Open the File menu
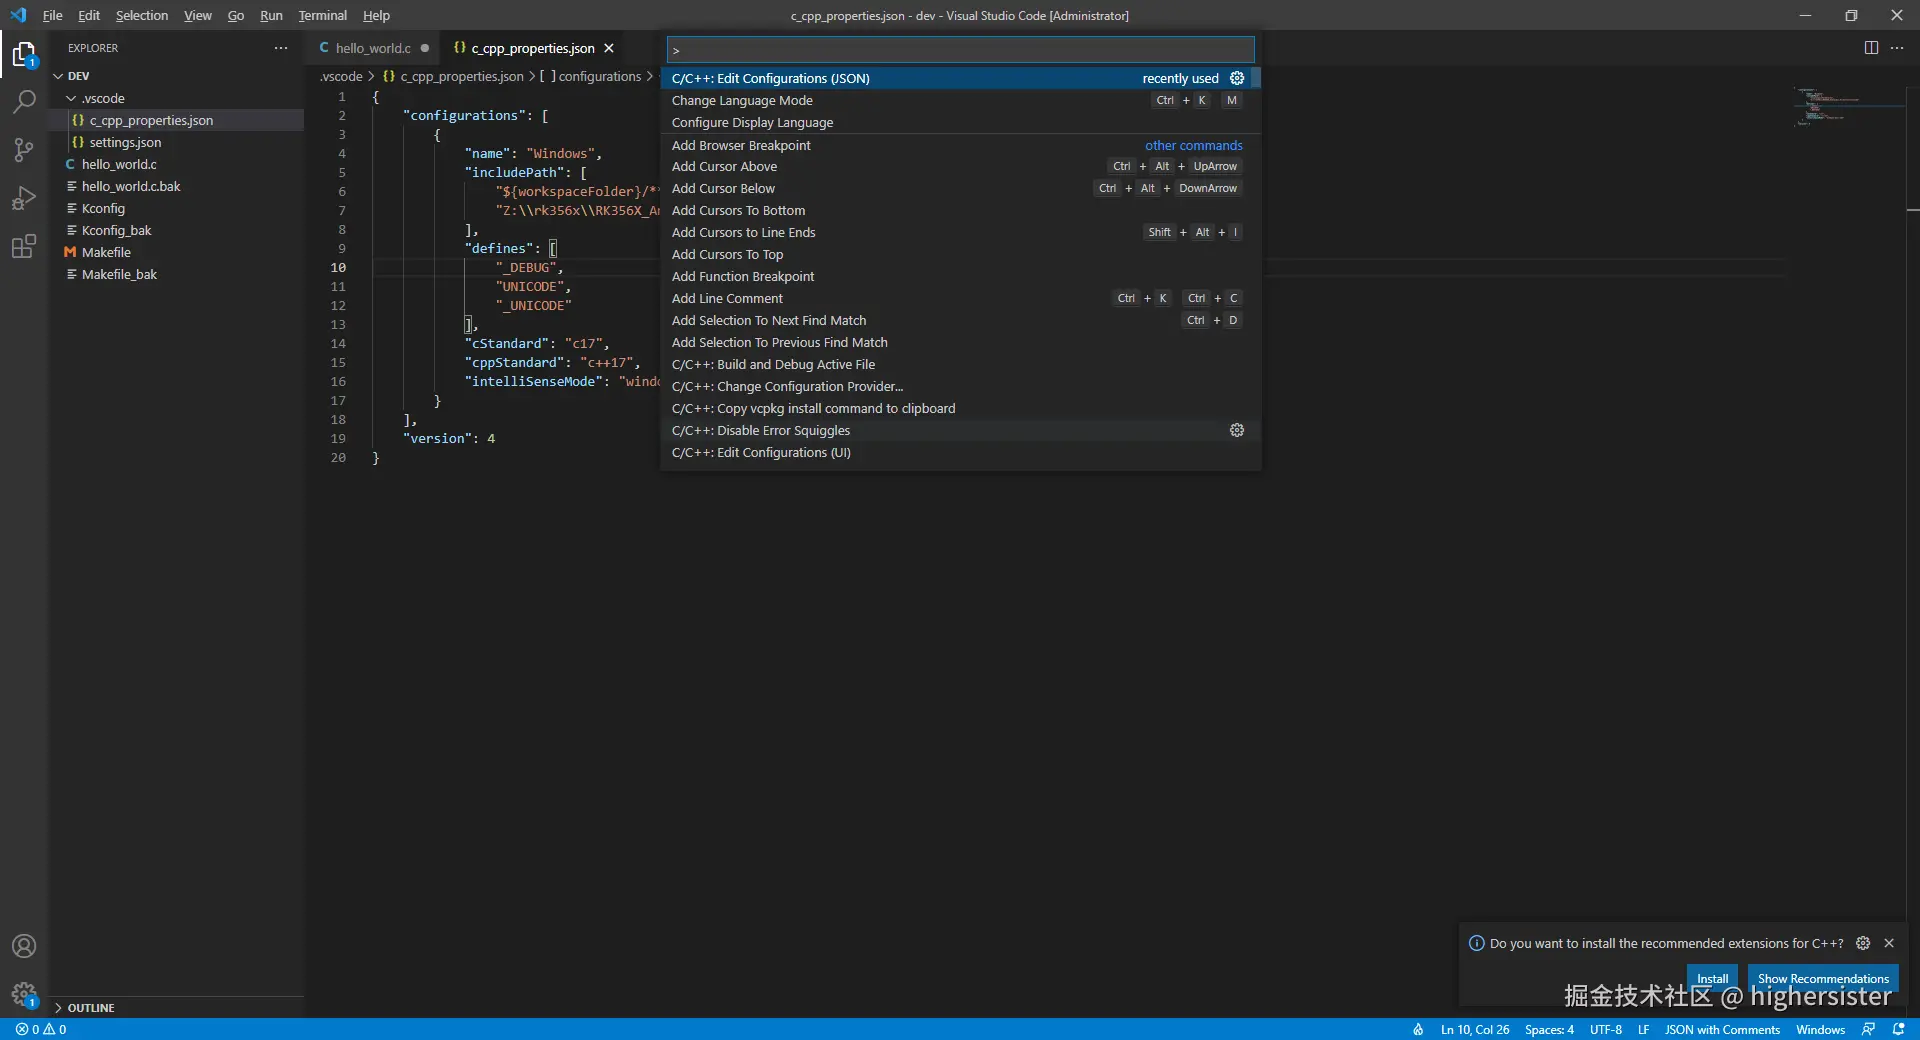Screen dimensions: 1920x1040 53,15
